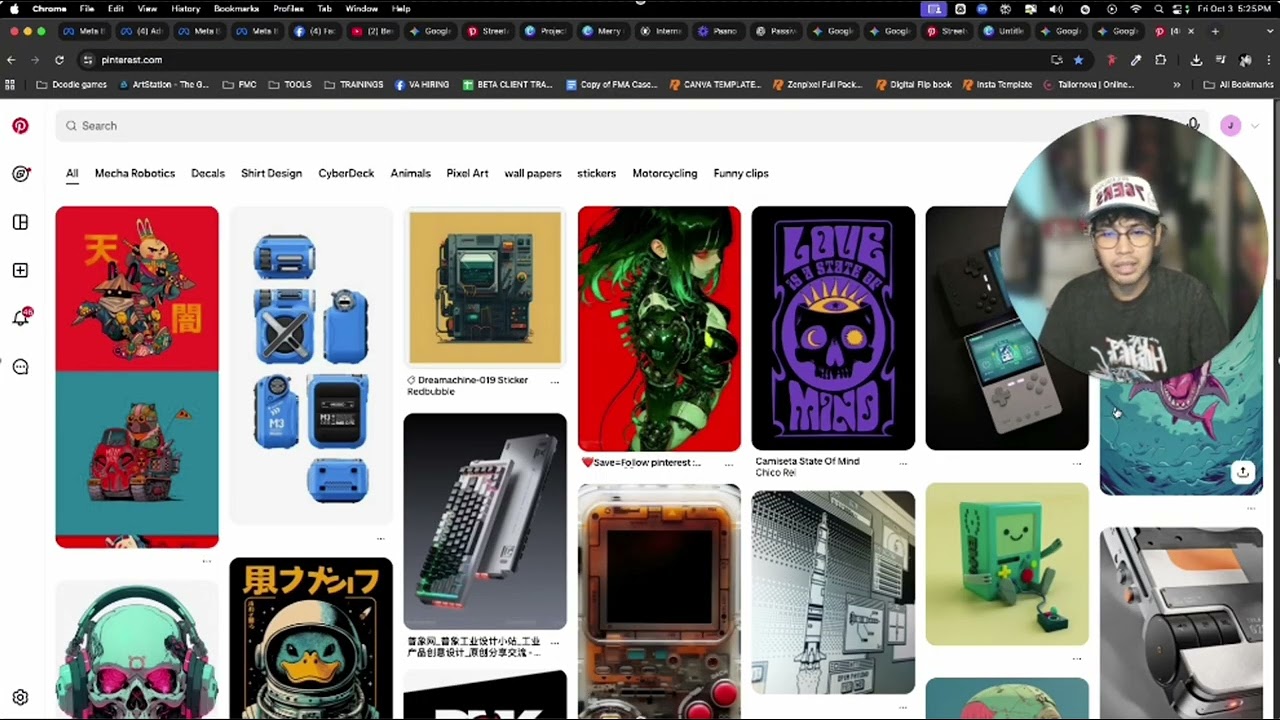Click the Camiseta State Of Mind title

click(807, 467)
